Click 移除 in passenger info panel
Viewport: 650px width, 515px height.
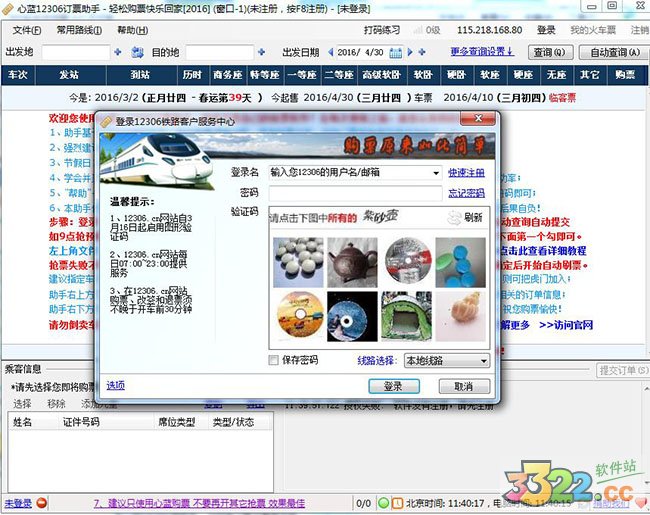[x=56, y=404]
